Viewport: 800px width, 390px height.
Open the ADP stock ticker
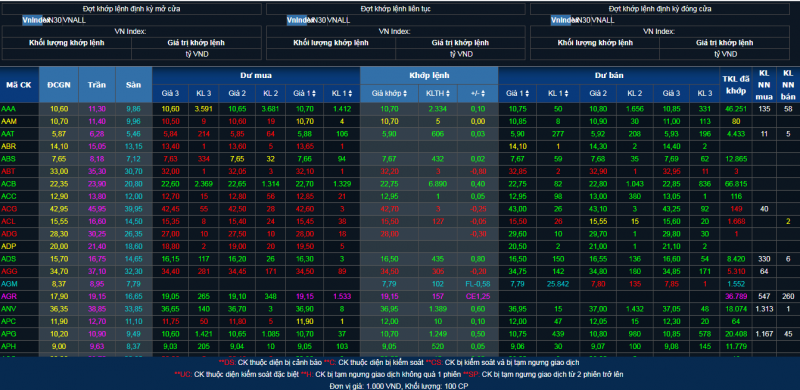pos(8,246)
